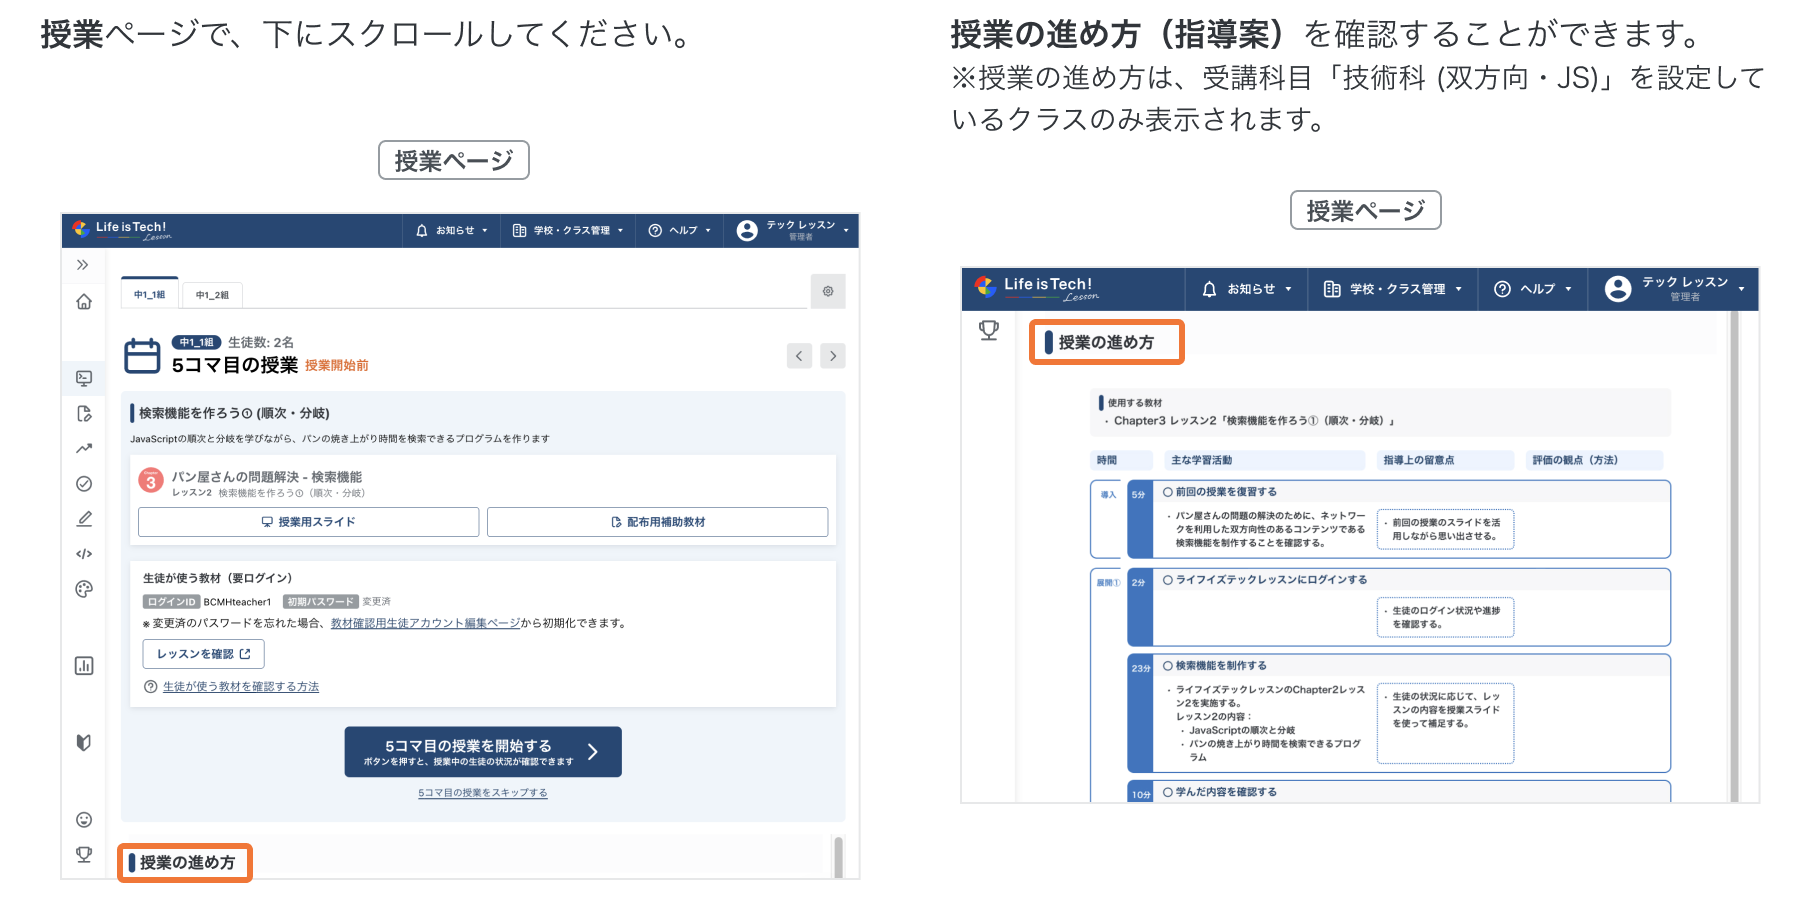Viewport: 1820px width, 916px height.
Task: Open class settings gear icon
Action: click(828, 292)
